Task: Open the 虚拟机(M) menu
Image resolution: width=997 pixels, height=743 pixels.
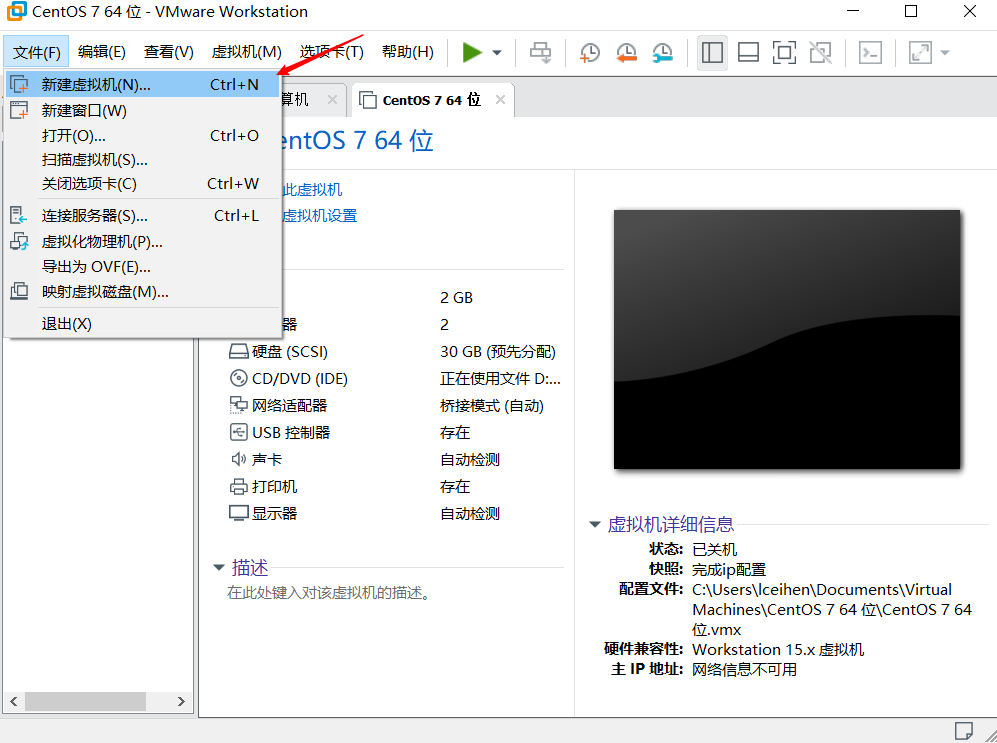Action: pos(247,52)
